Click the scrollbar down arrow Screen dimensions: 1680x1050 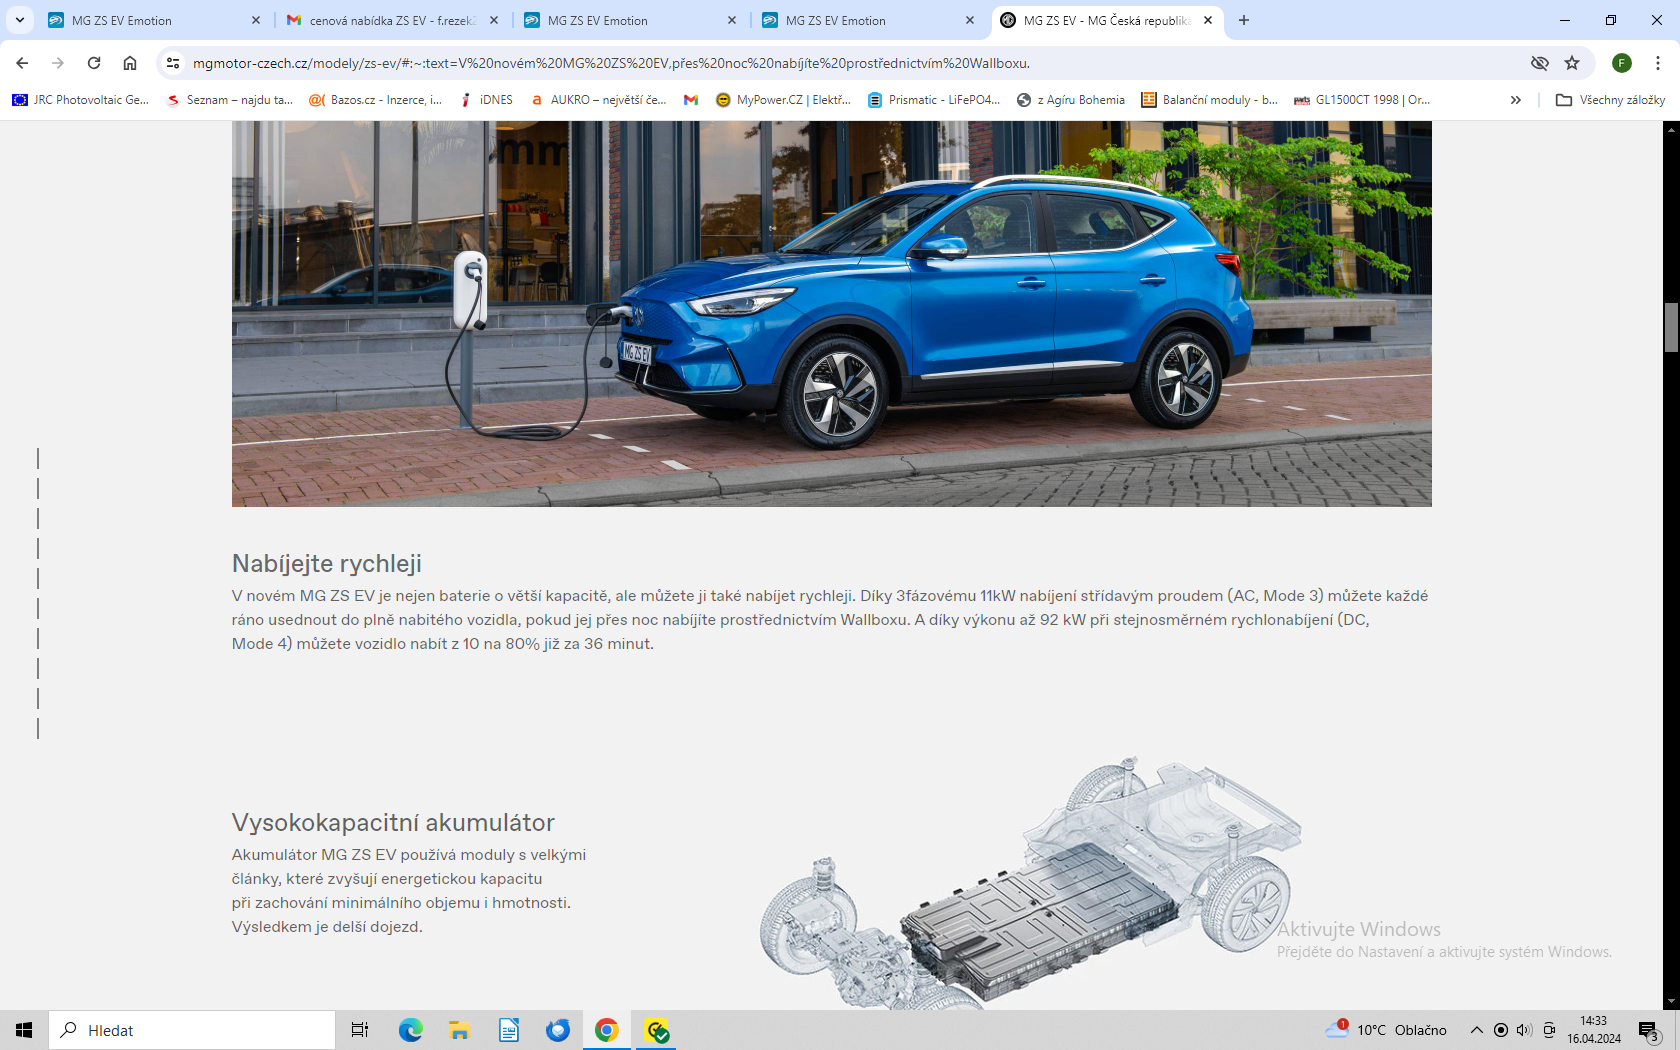click(x=1671, y=1002)
